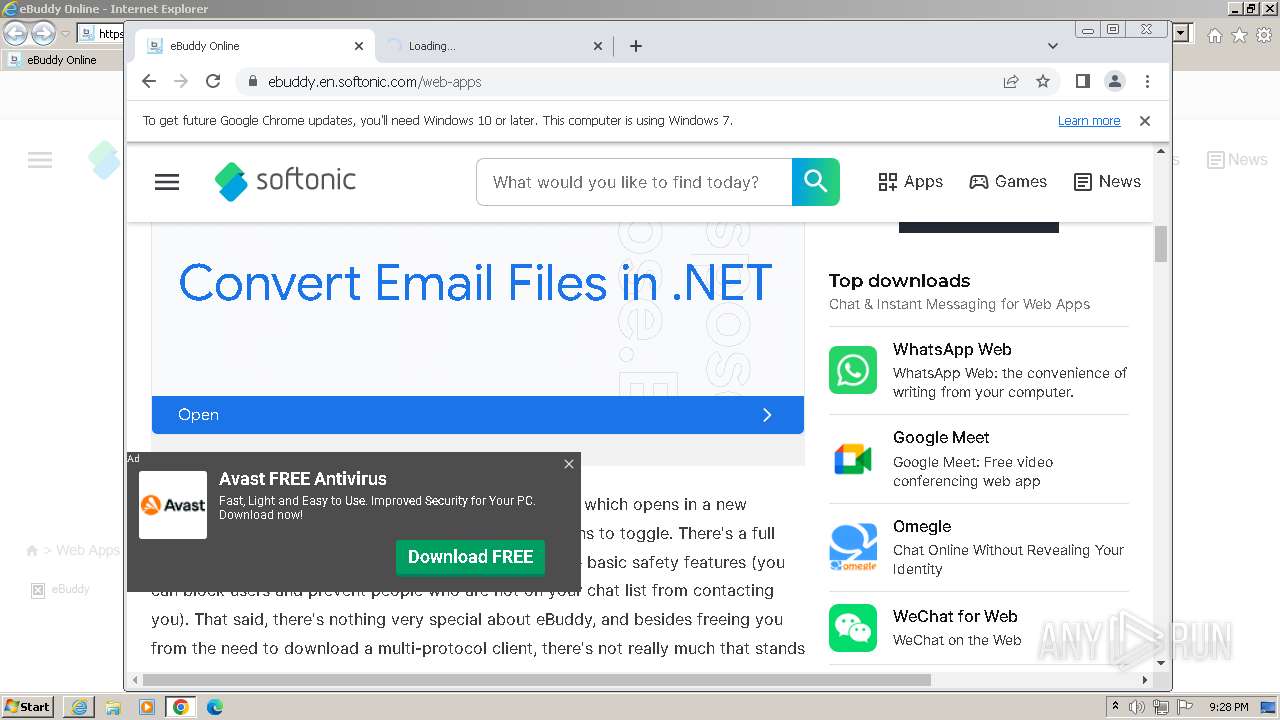Image resolution: width=1280 pixels, height=720 pixels.
Task: Open Internet Explorer address bar dropdown arrow
Action: pyautogui.click(x=1181, y=33)
